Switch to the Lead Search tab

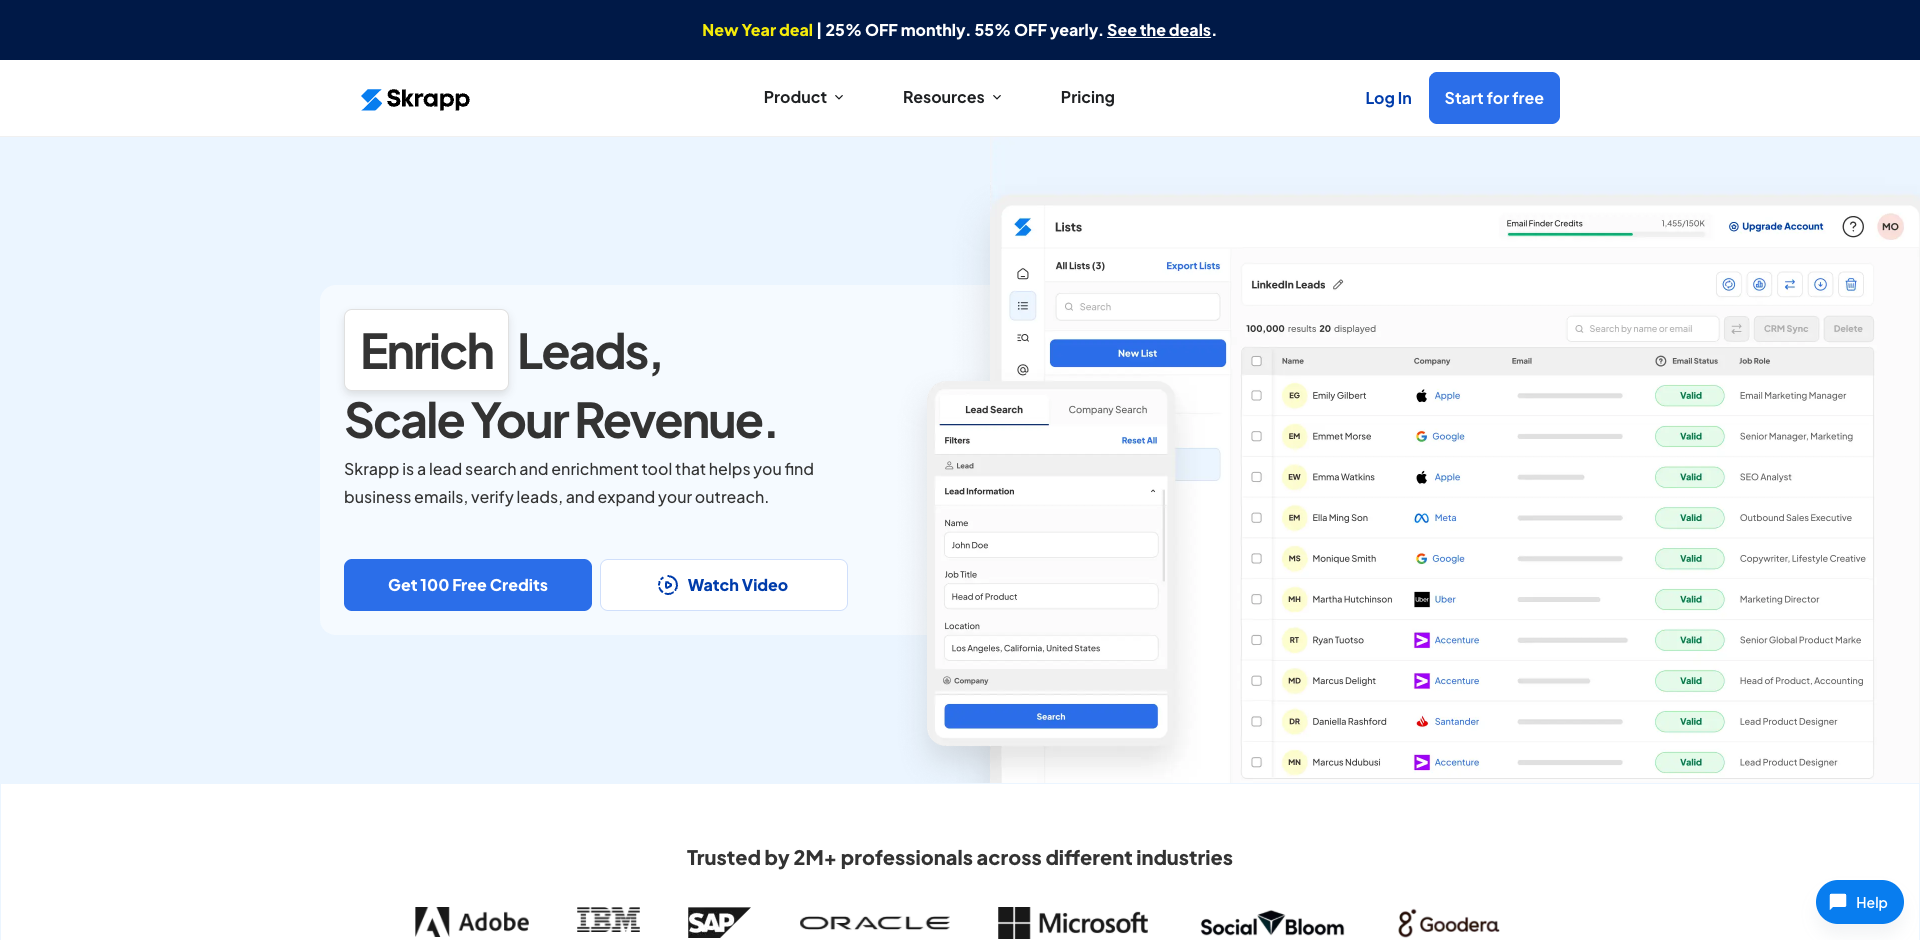(x=994, y=410)
